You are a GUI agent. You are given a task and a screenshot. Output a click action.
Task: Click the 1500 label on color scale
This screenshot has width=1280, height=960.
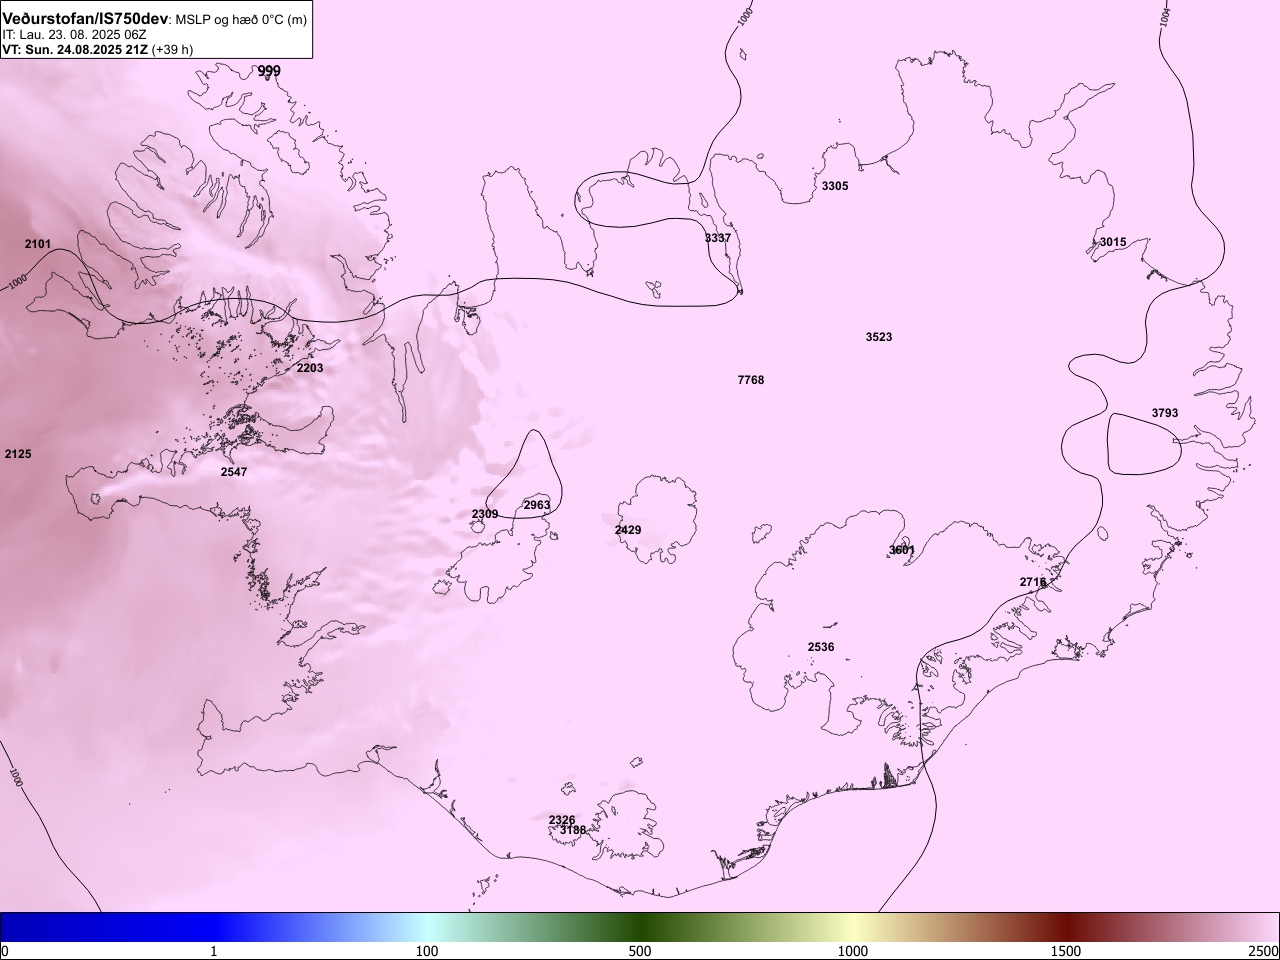(x=1066, y=950)
